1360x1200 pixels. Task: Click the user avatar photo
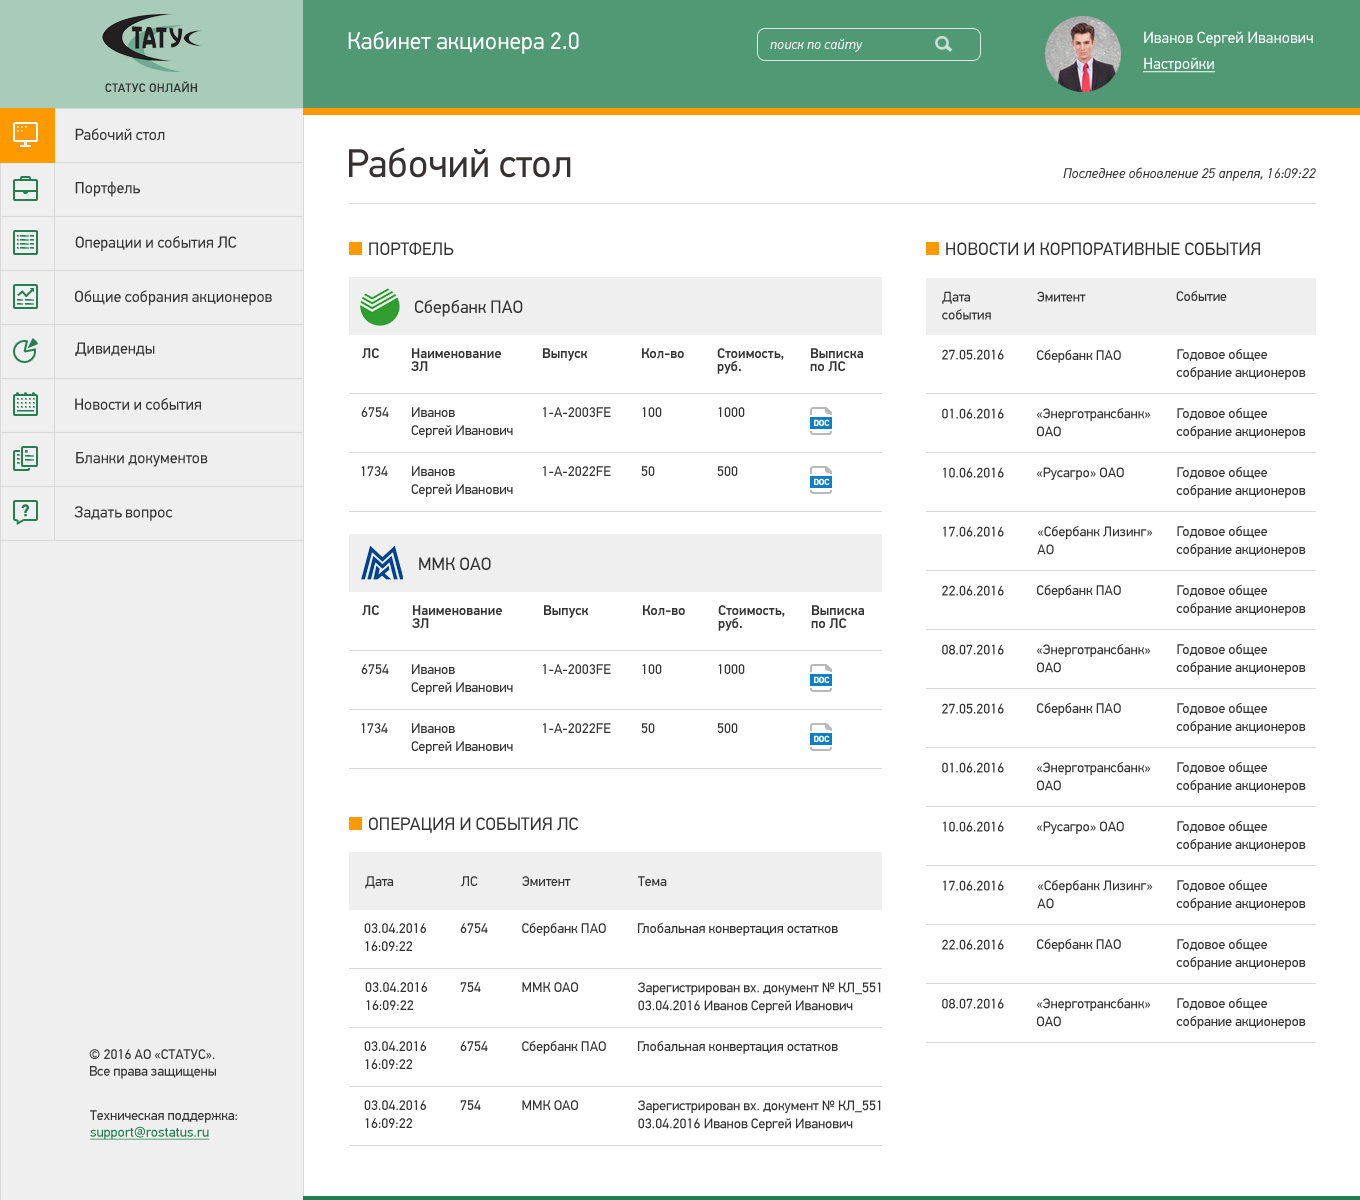(x=1083, y=54)
